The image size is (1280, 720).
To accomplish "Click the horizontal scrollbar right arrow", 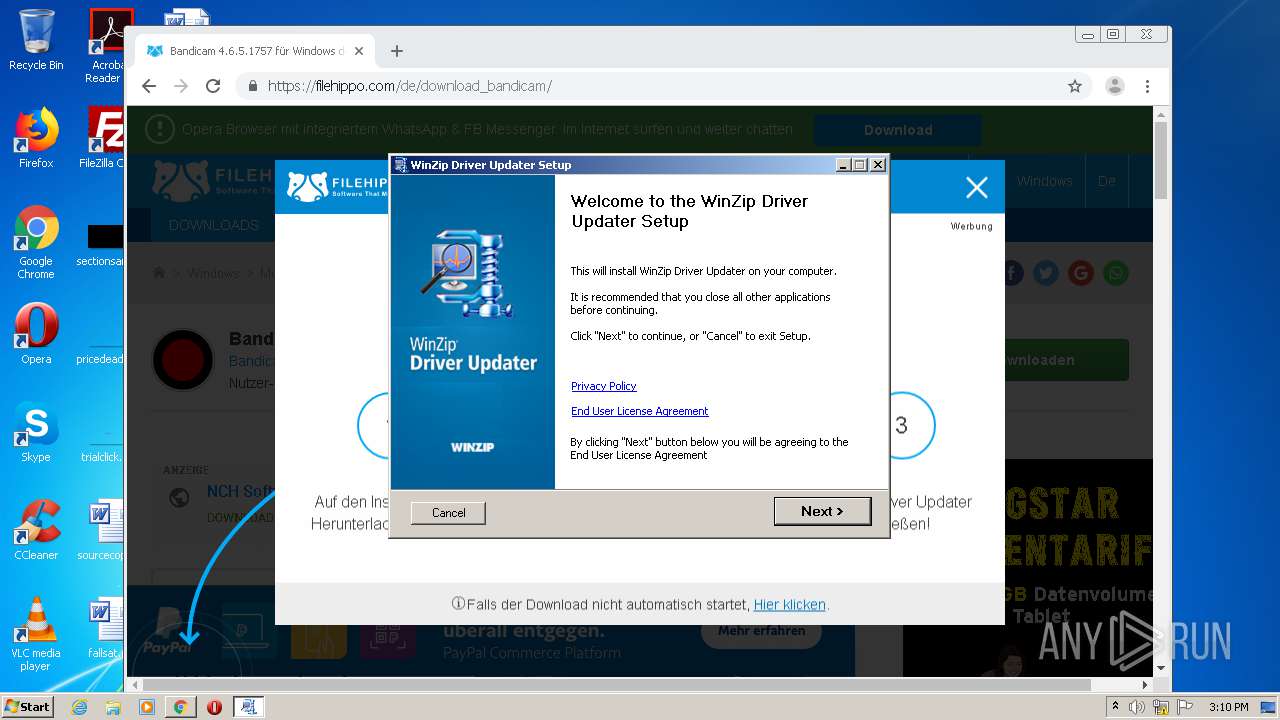I will coord(1145,685).
